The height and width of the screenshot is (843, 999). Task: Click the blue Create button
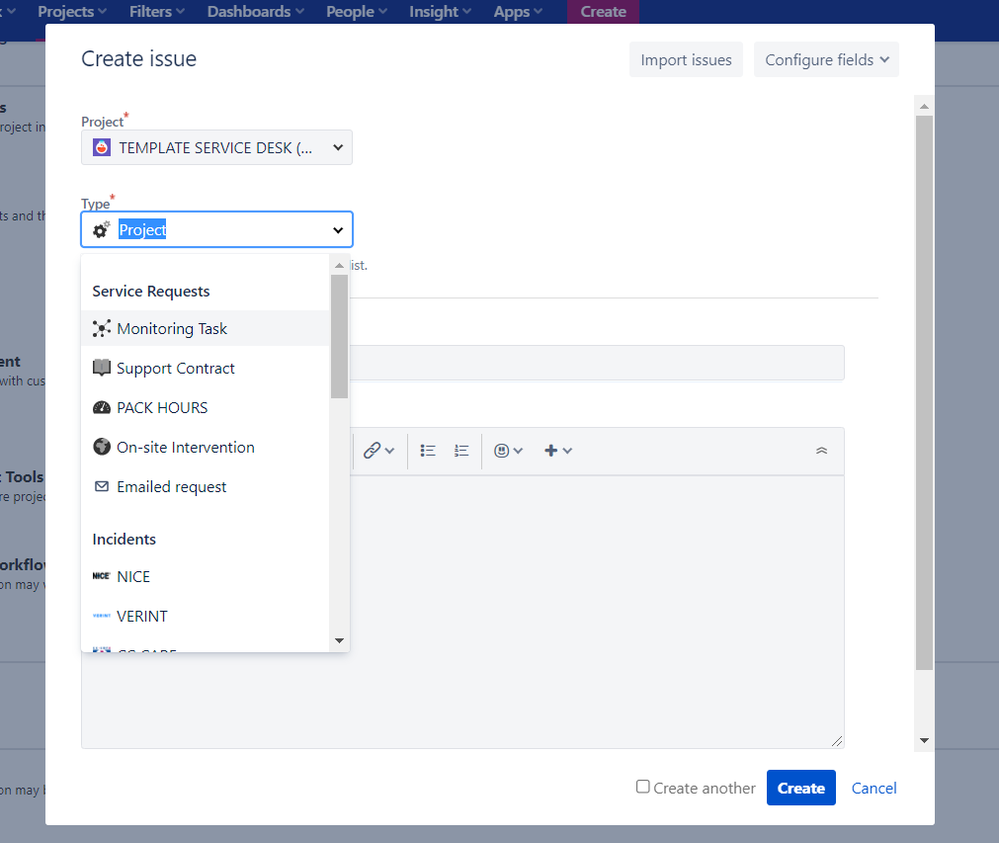click(x=801, y=788)
